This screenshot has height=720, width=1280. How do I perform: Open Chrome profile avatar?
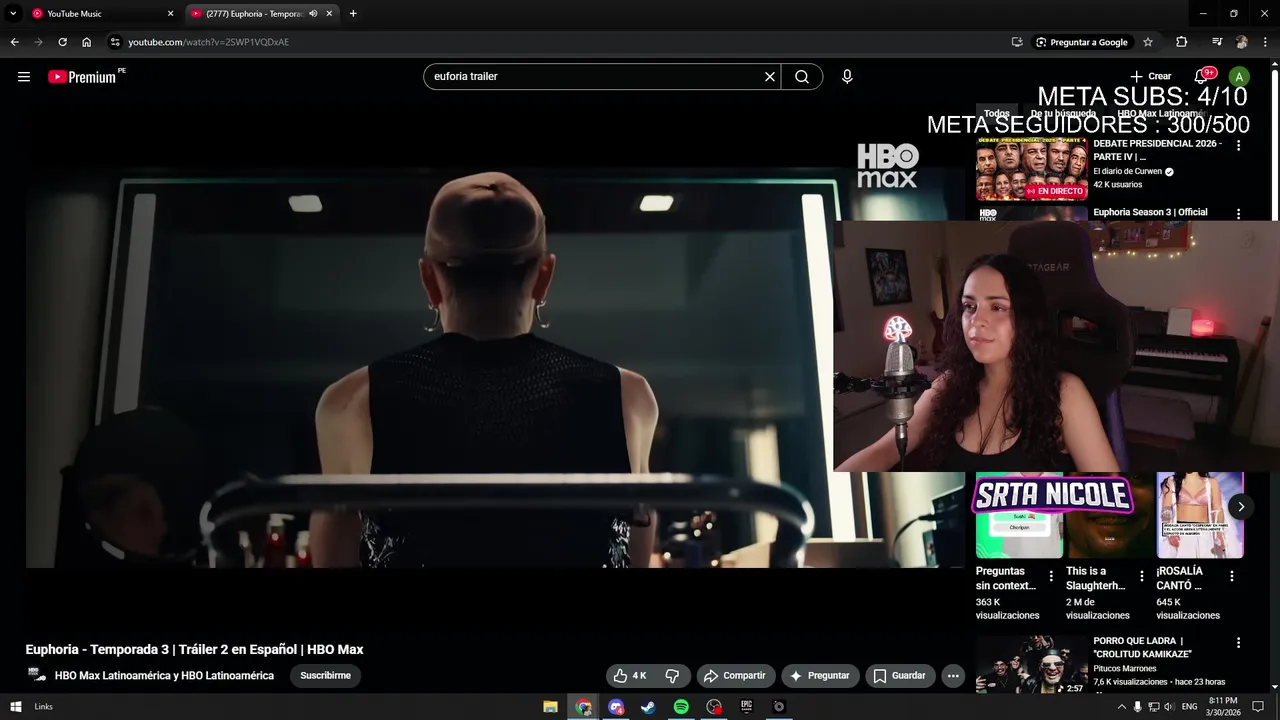(x=1242, y=42)
